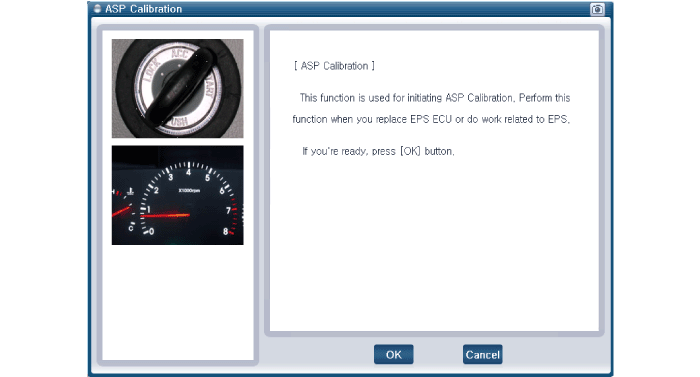The image size is (700, 377).
Task: Confirm with the OK button
Action: tap(393, 354)
